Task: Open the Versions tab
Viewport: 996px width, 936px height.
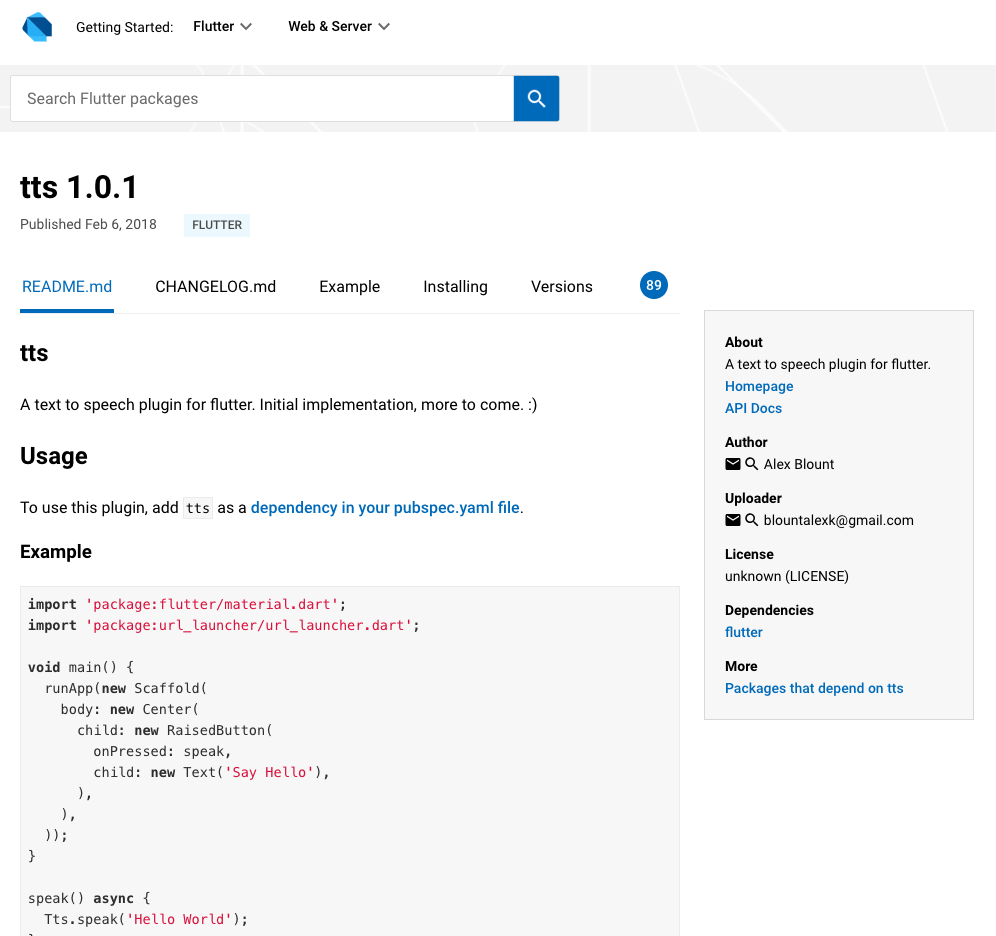Action: tap(562, 287)
